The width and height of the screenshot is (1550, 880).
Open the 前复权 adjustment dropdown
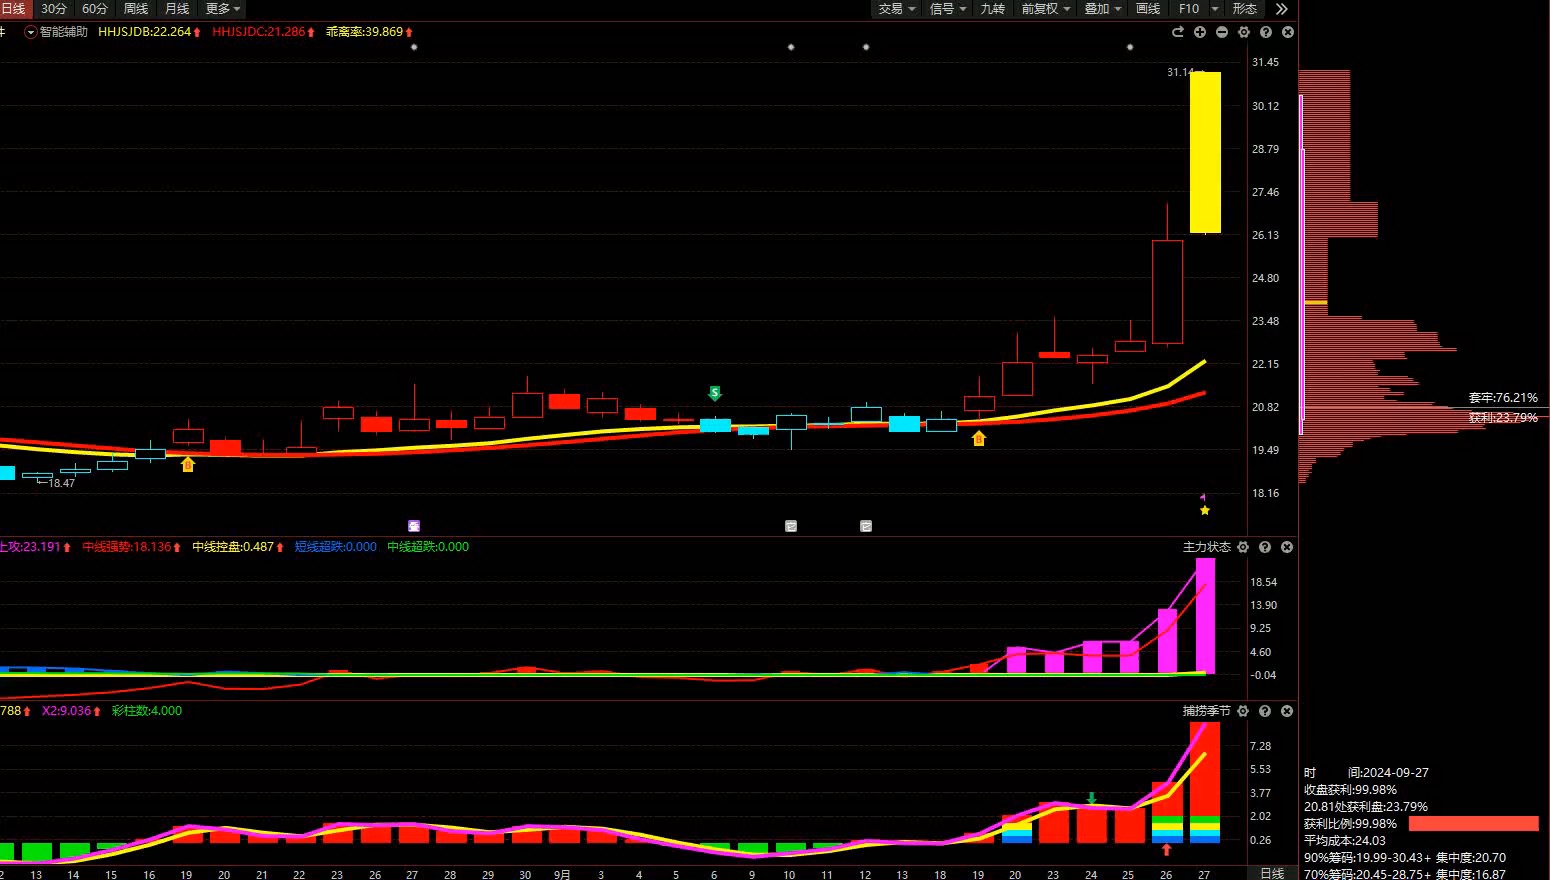pyautogui.click(x=1045, y=8)
